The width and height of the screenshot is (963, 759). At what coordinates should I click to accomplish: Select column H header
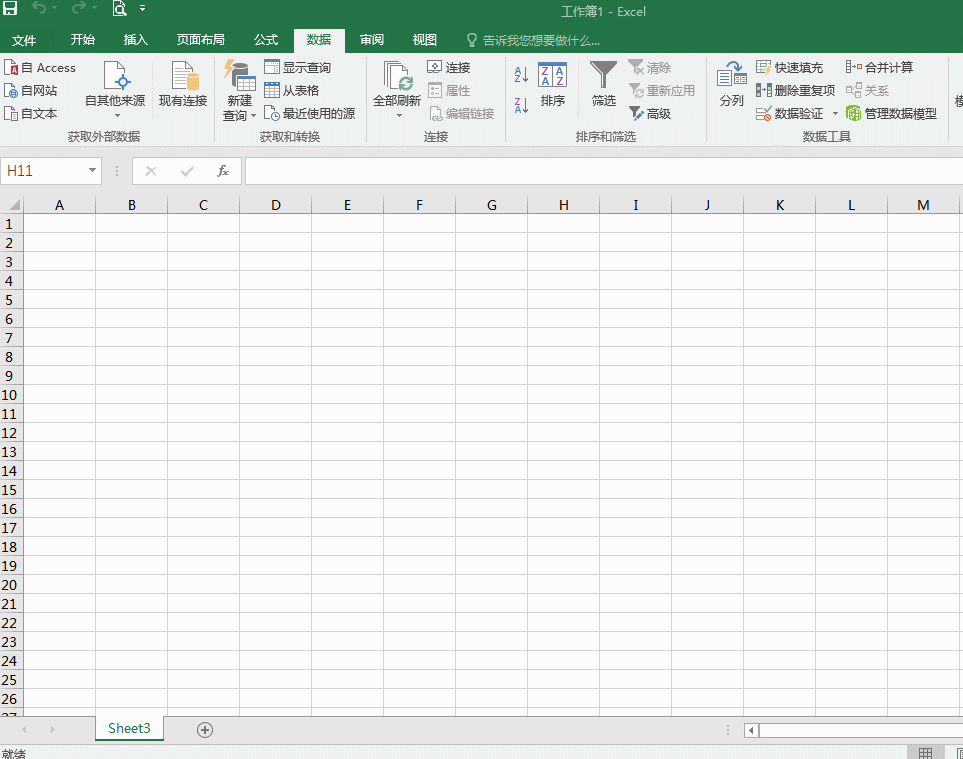563,205
